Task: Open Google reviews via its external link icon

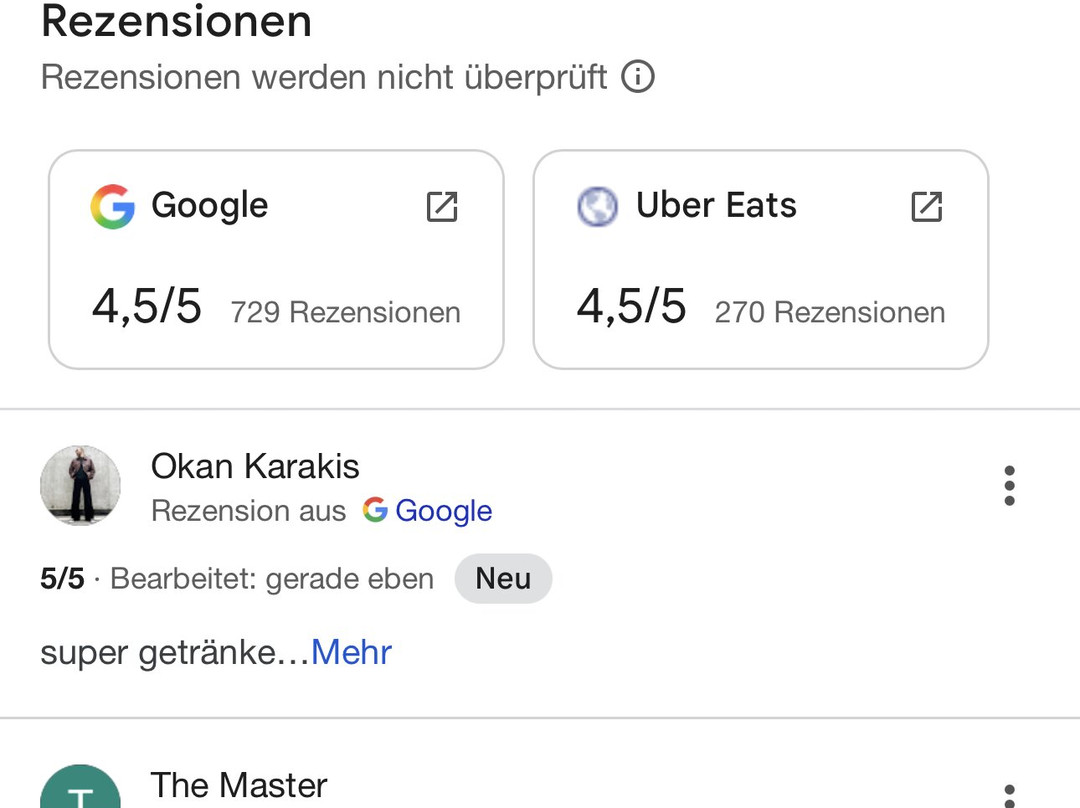Action: tap(442, 207)
